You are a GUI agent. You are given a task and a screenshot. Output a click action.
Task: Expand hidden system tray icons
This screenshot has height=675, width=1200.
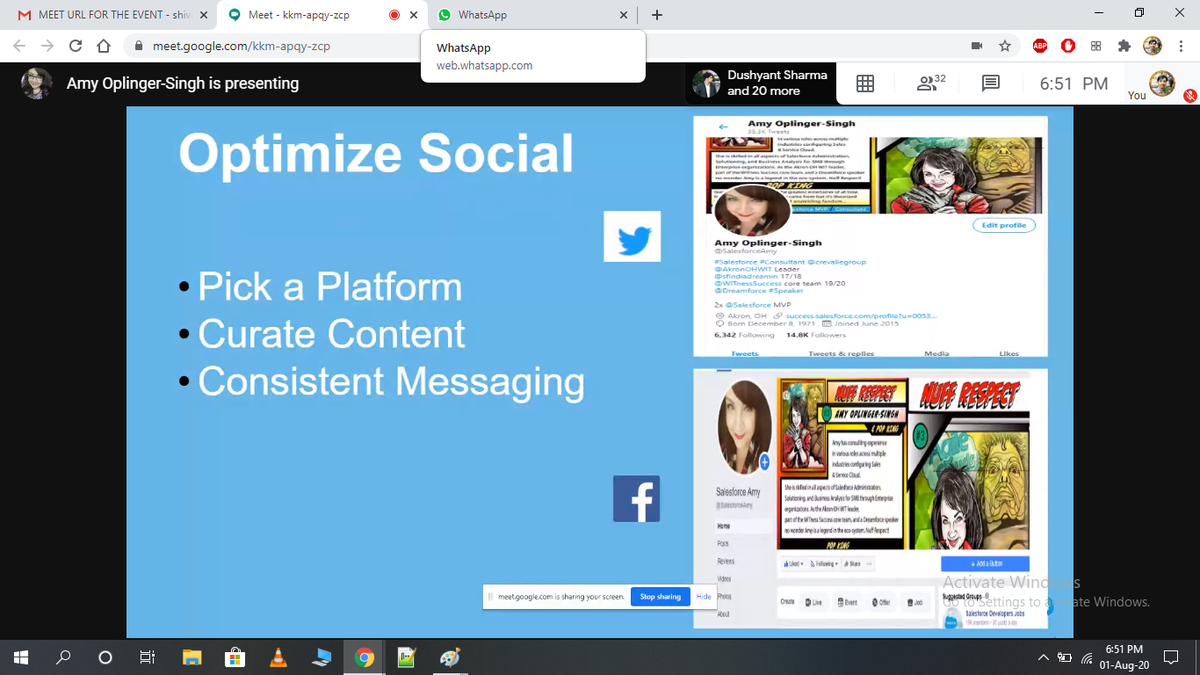(1043, 657)
